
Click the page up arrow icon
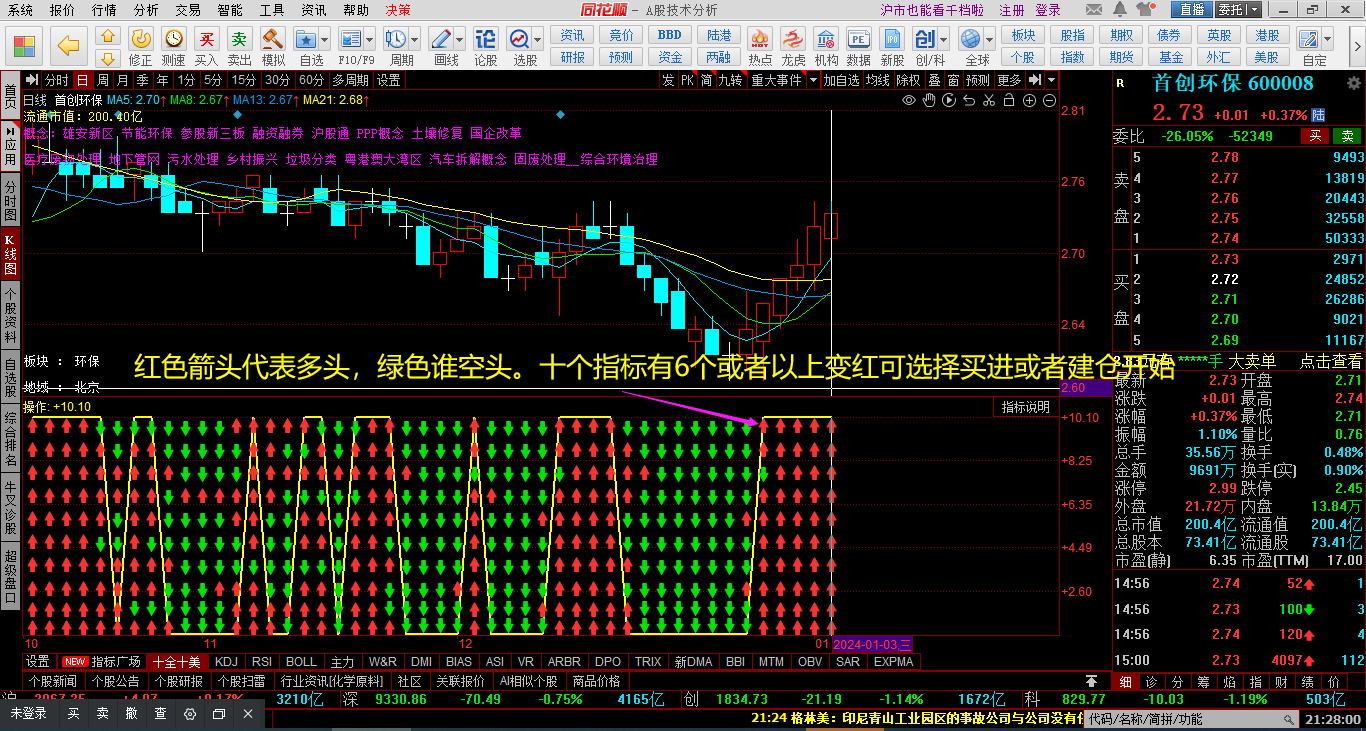coord(108,35)
